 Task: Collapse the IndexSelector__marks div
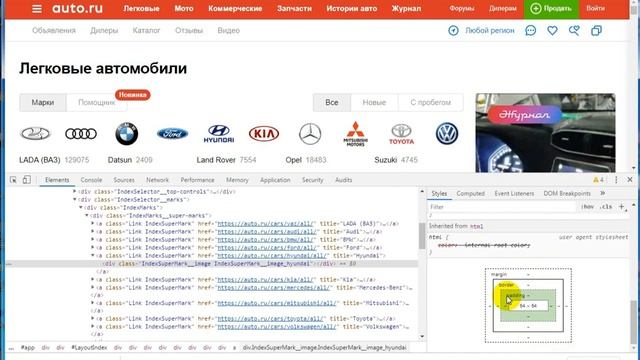coord(74,199)
